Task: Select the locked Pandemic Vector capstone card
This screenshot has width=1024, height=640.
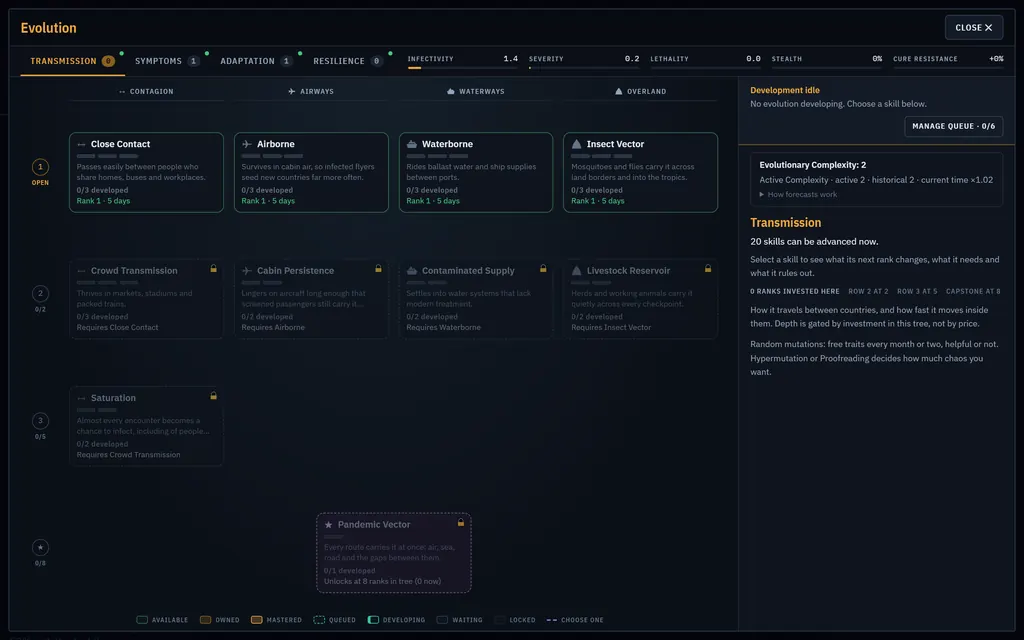Action: (x=394, y=552)
